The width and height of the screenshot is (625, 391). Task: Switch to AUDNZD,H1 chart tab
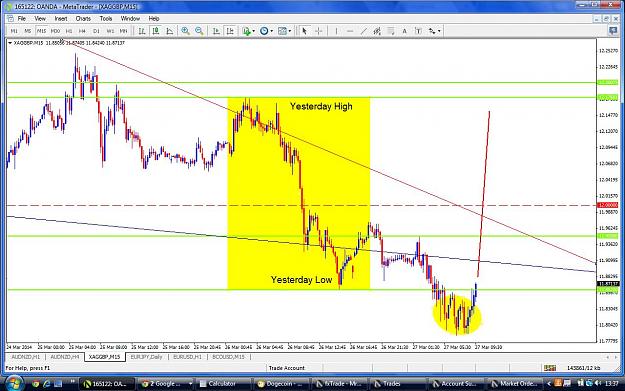26,357
